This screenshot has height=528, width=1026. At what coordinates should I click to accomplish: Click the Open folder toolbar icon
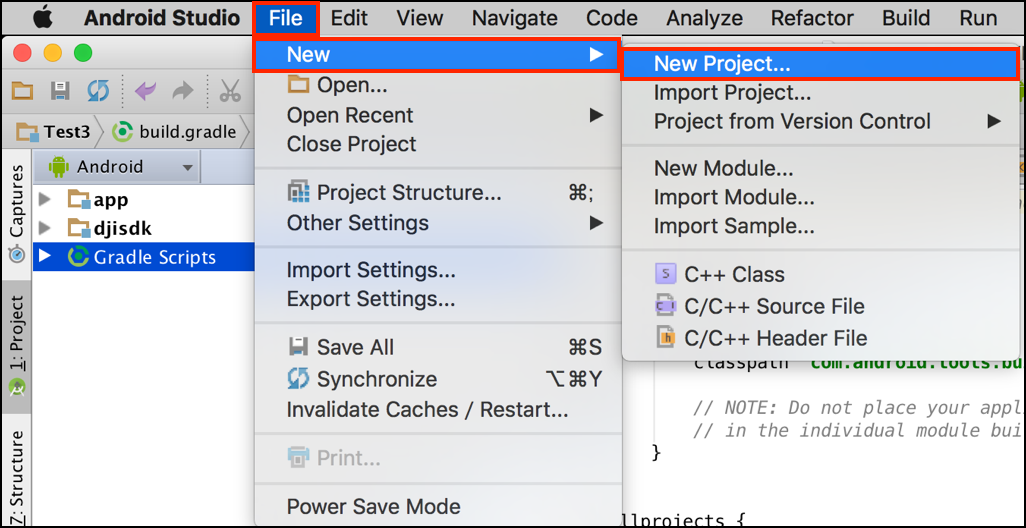pyautogui.click(x=22, y=91)
